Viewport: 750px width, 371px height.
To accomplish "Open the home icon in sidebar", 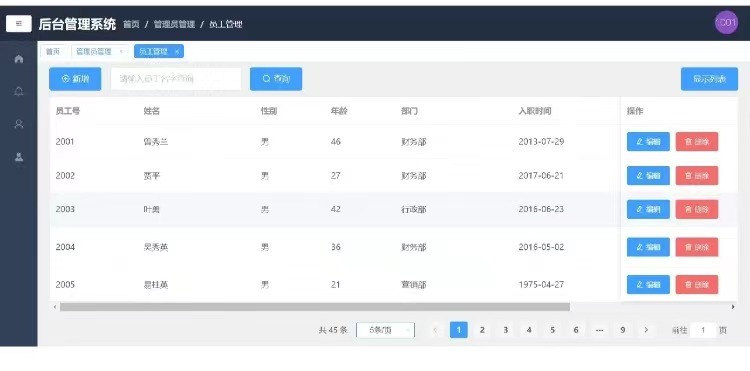I will (19, 59).
